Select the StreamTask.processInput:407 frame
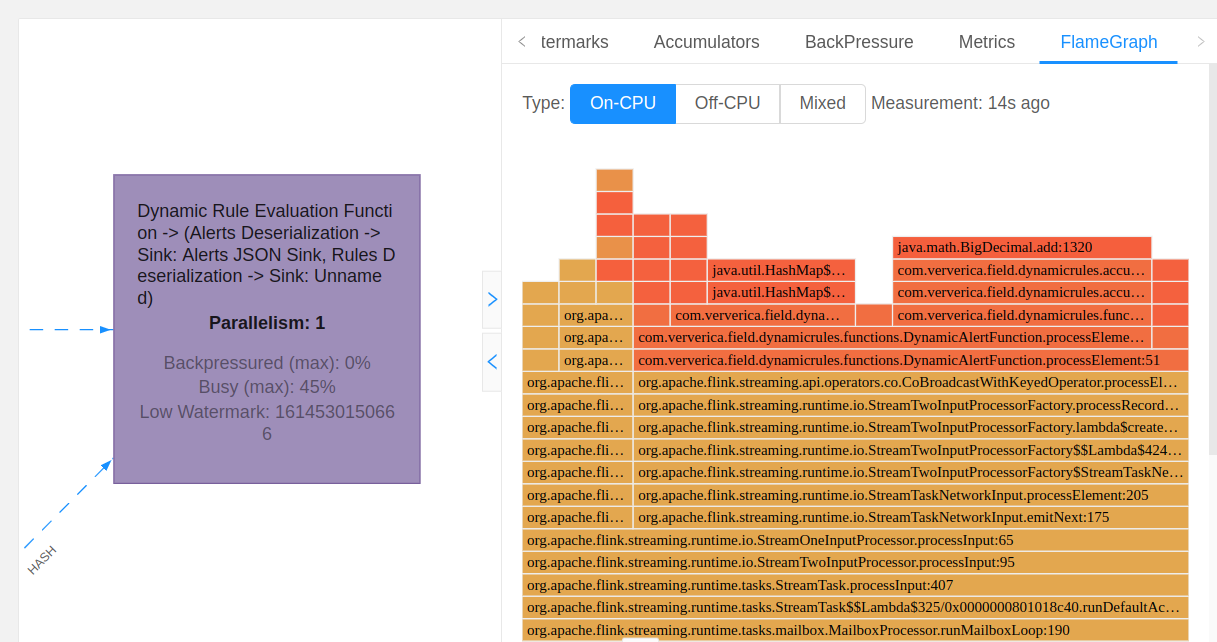The height and width of the screenshot is (642, 1217). point(855,585)
